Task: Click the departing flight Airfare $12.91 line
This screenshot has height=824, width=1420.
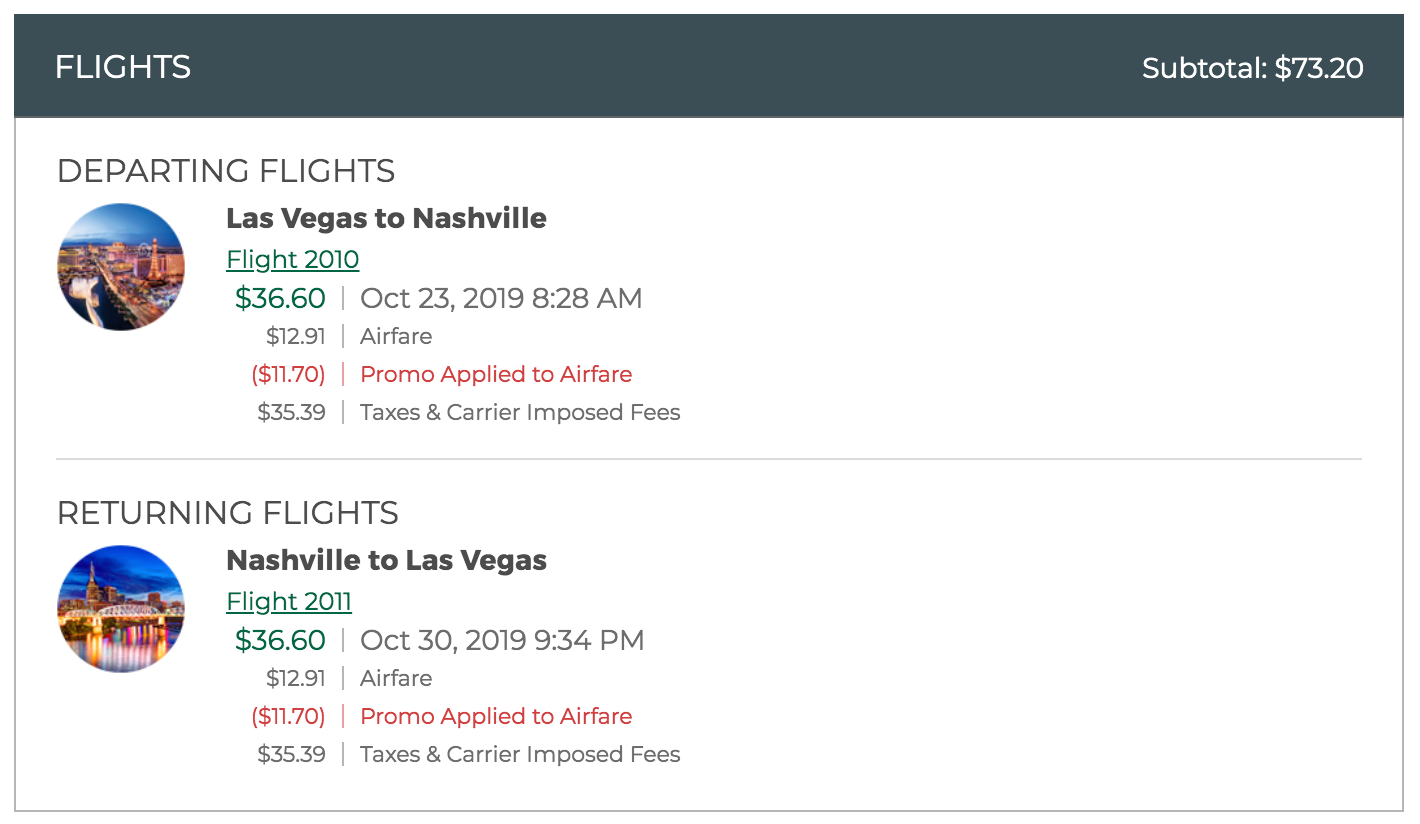Action: click(x=349, y=336)
